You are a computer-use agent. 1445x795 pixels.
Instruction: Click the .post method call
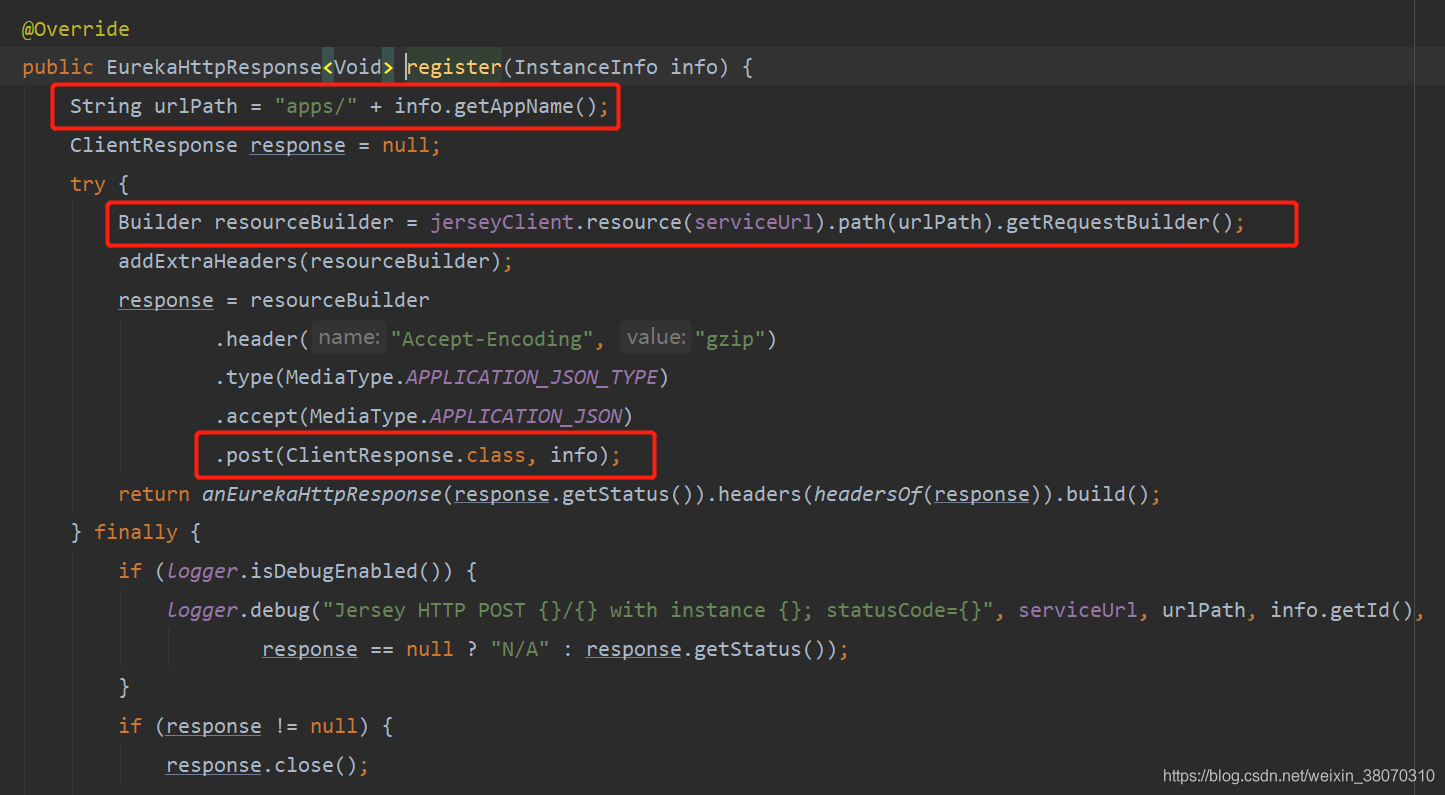click(244, 455)
